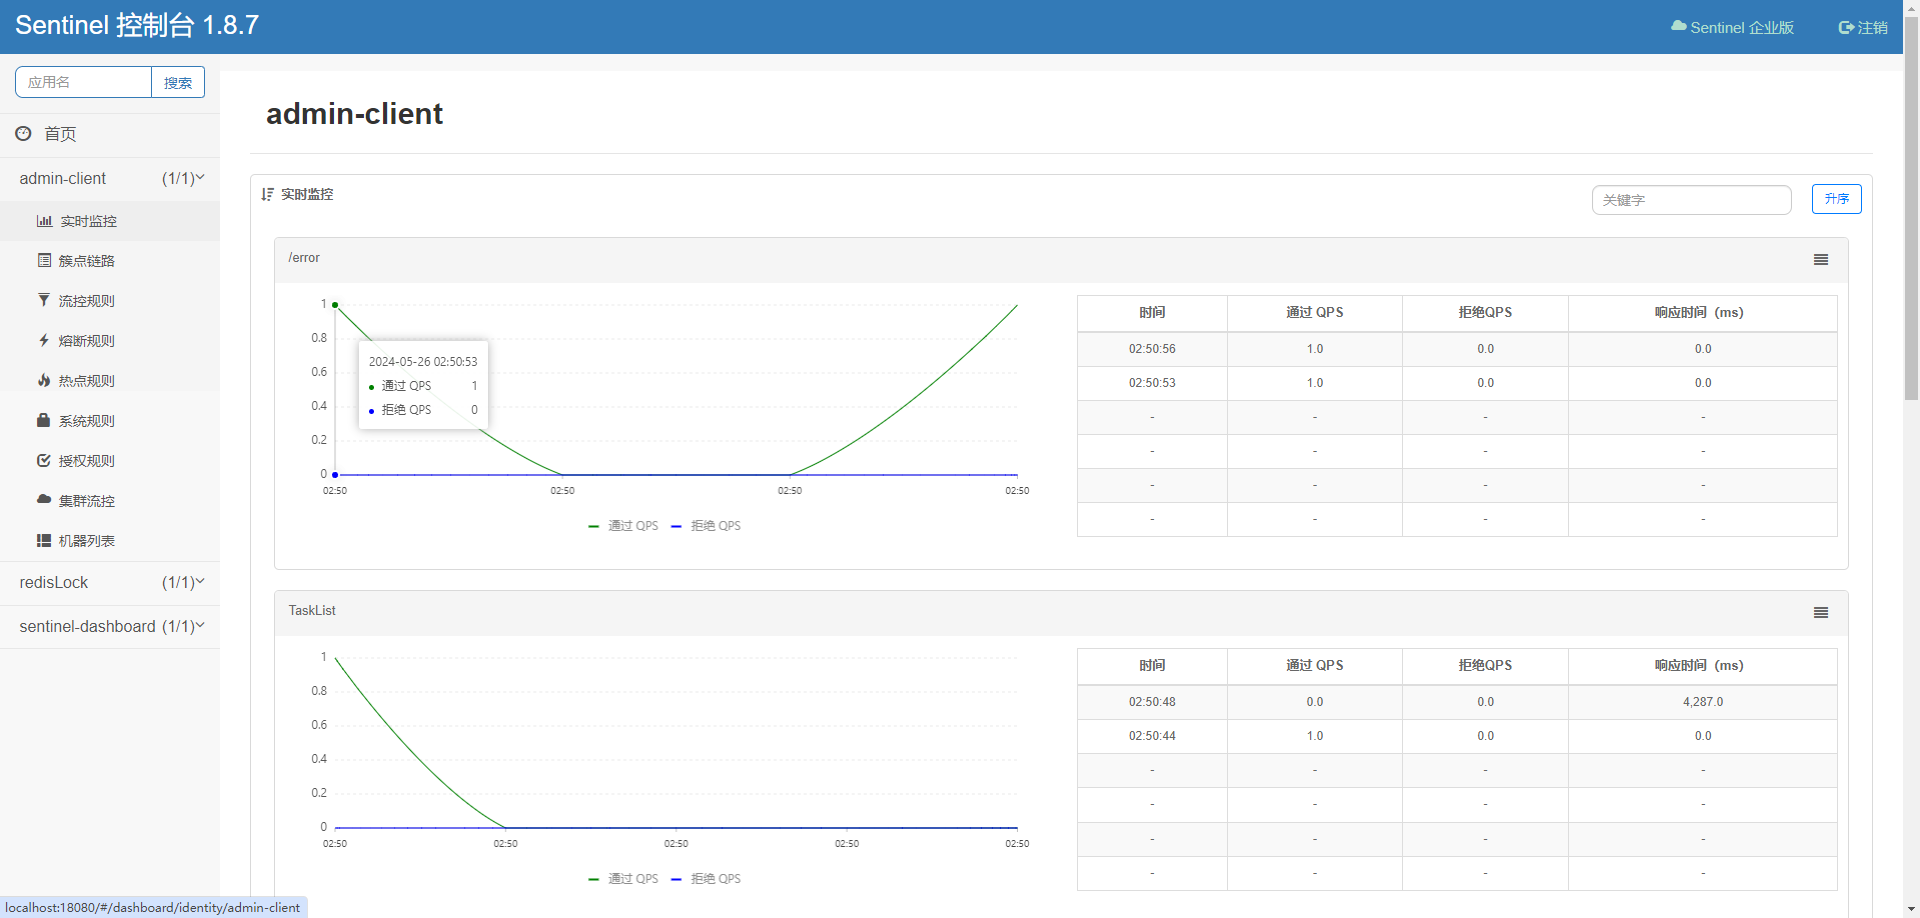Open Sentinel 企业版 link

tap(1733, 27)
